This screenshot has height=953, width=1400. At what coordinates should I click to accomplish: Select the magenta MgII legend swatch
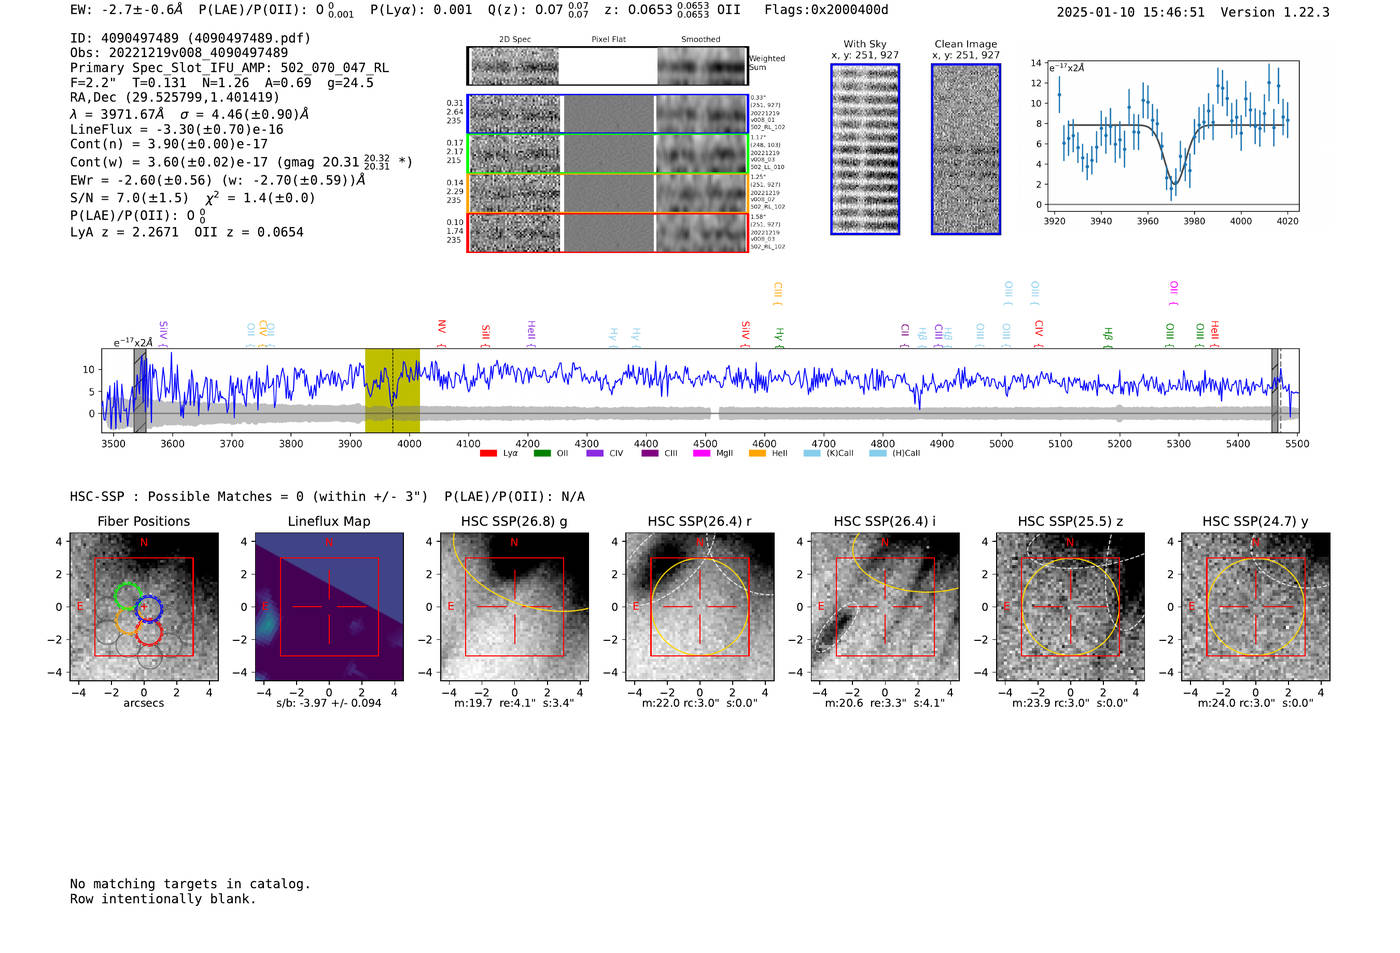702,454
